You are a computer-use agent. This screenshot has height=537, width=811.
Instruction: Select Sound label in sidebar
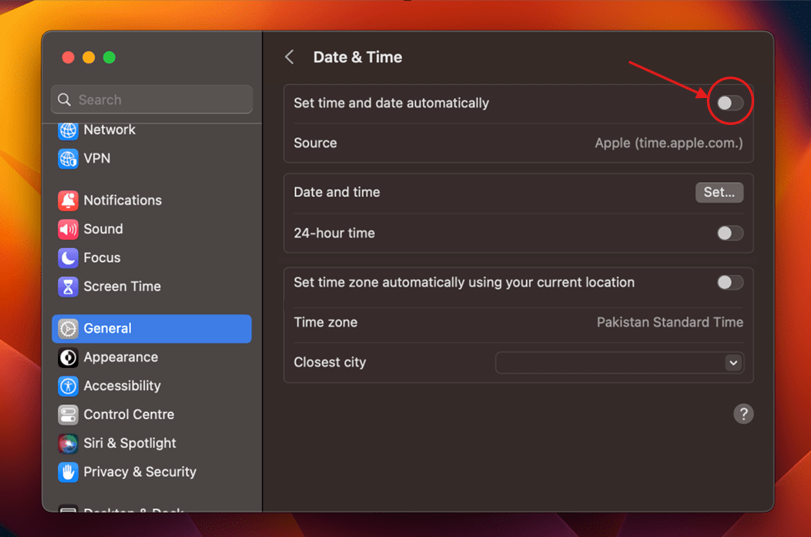(x=103, y=229)
